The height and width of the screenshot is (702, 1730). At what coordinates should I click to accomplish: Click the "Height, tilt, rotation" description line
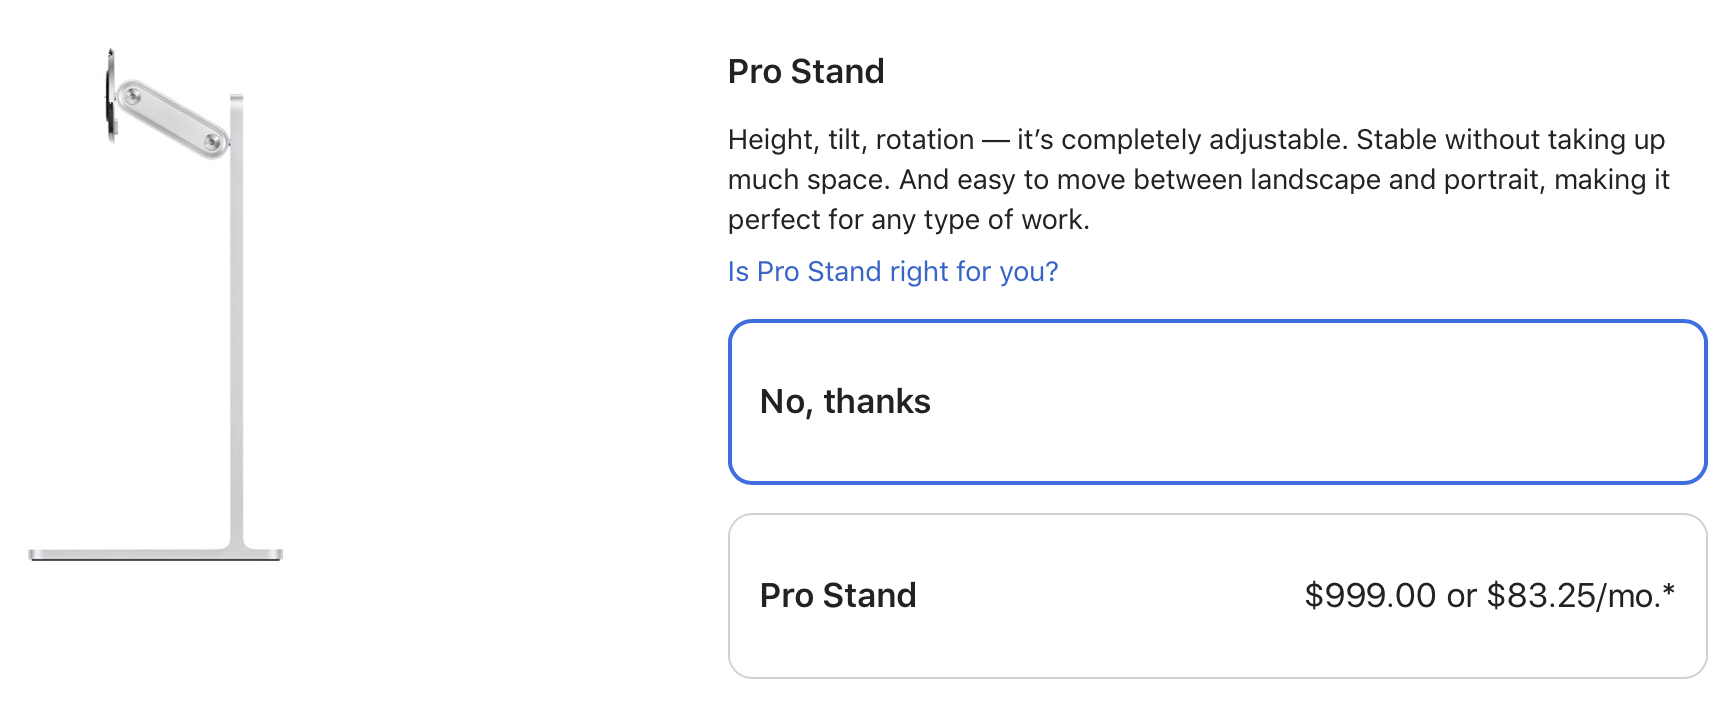pos(1197,140)
